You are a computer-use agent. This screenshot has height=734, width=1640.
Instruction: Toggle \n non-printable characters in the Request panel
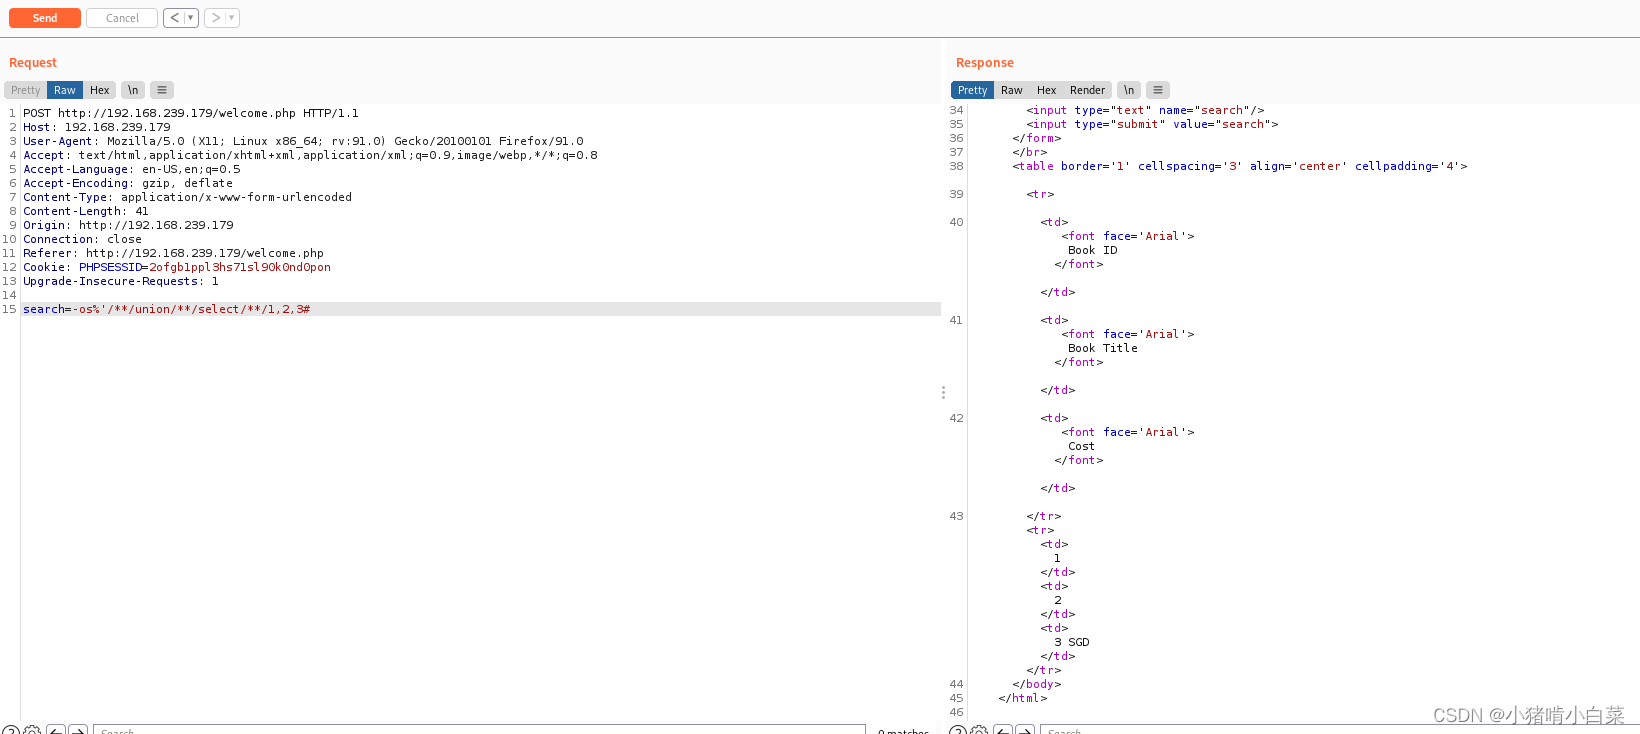[133, 90]
